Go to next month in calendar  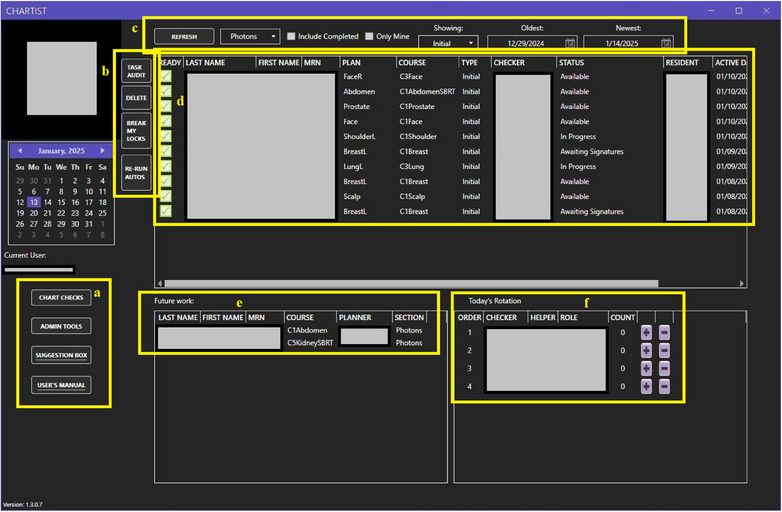(102, 151)
